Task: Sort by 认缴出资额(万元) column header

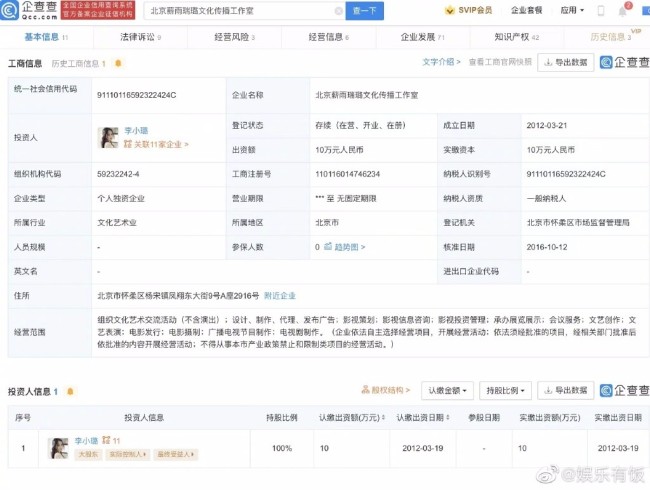Action: pos(352,417)
